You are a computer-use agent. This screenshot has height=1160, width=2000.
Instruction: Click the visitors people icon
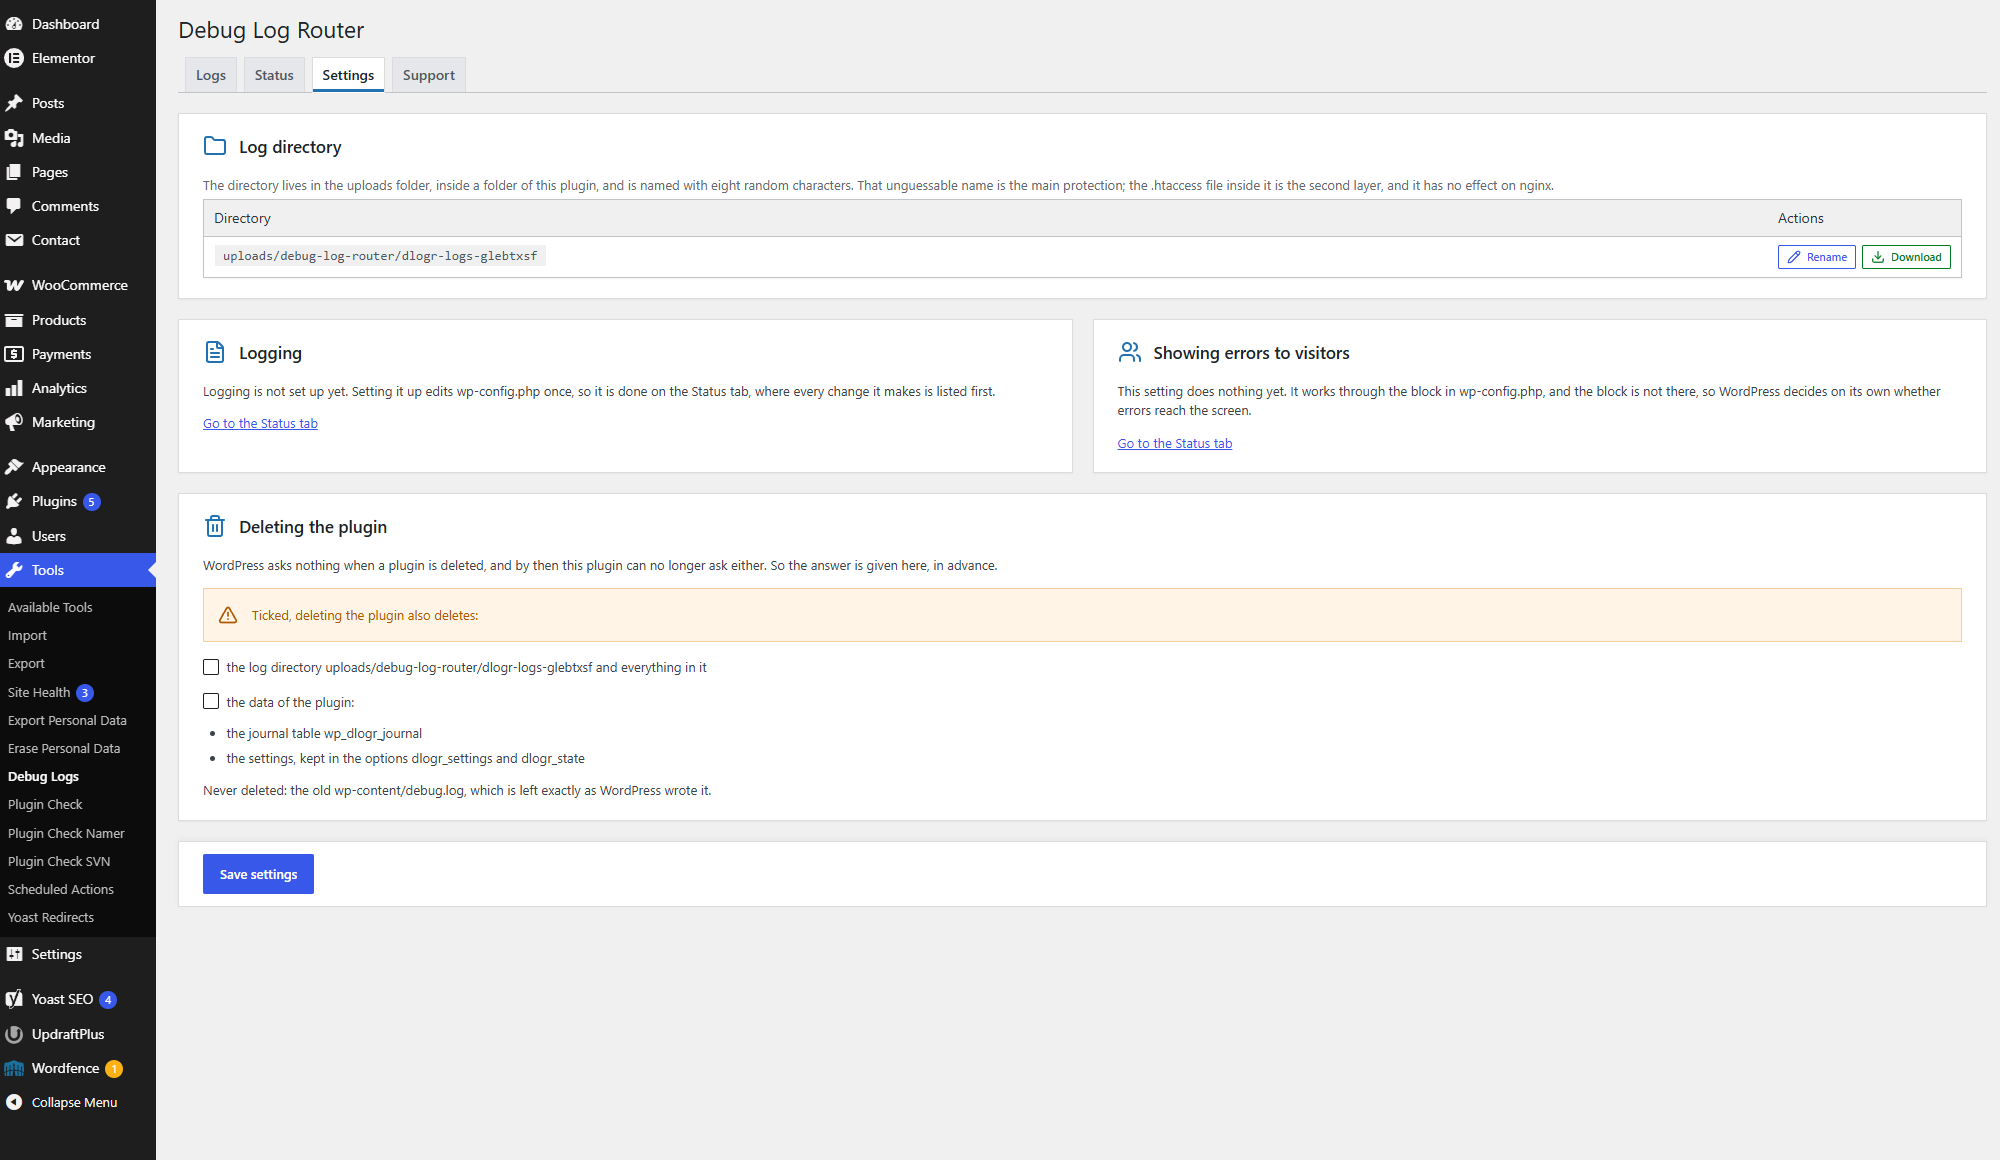[1130, 352]
